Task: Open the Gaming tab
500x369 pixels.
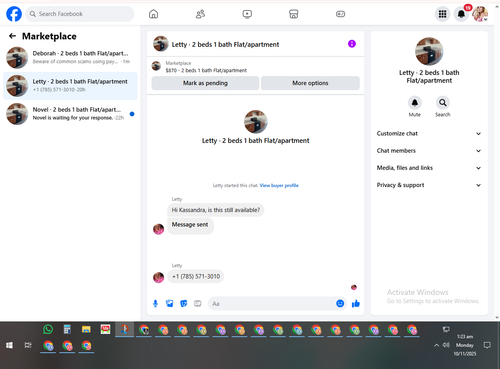Action: coord(340,14)
